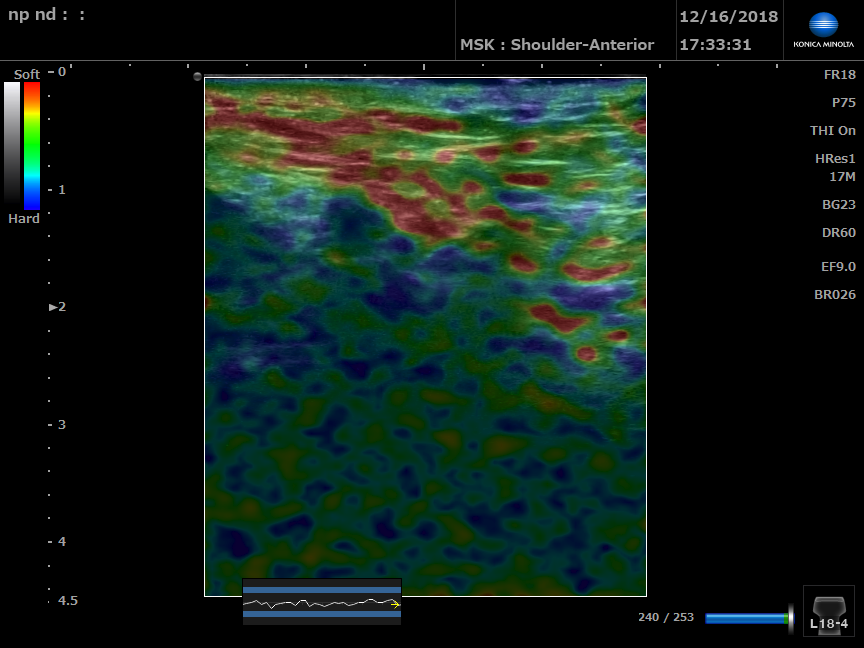Click the Konica Minolta logo
Image resolution: width=864 pixels, height=648 pixels.
[x=823, y=30]
